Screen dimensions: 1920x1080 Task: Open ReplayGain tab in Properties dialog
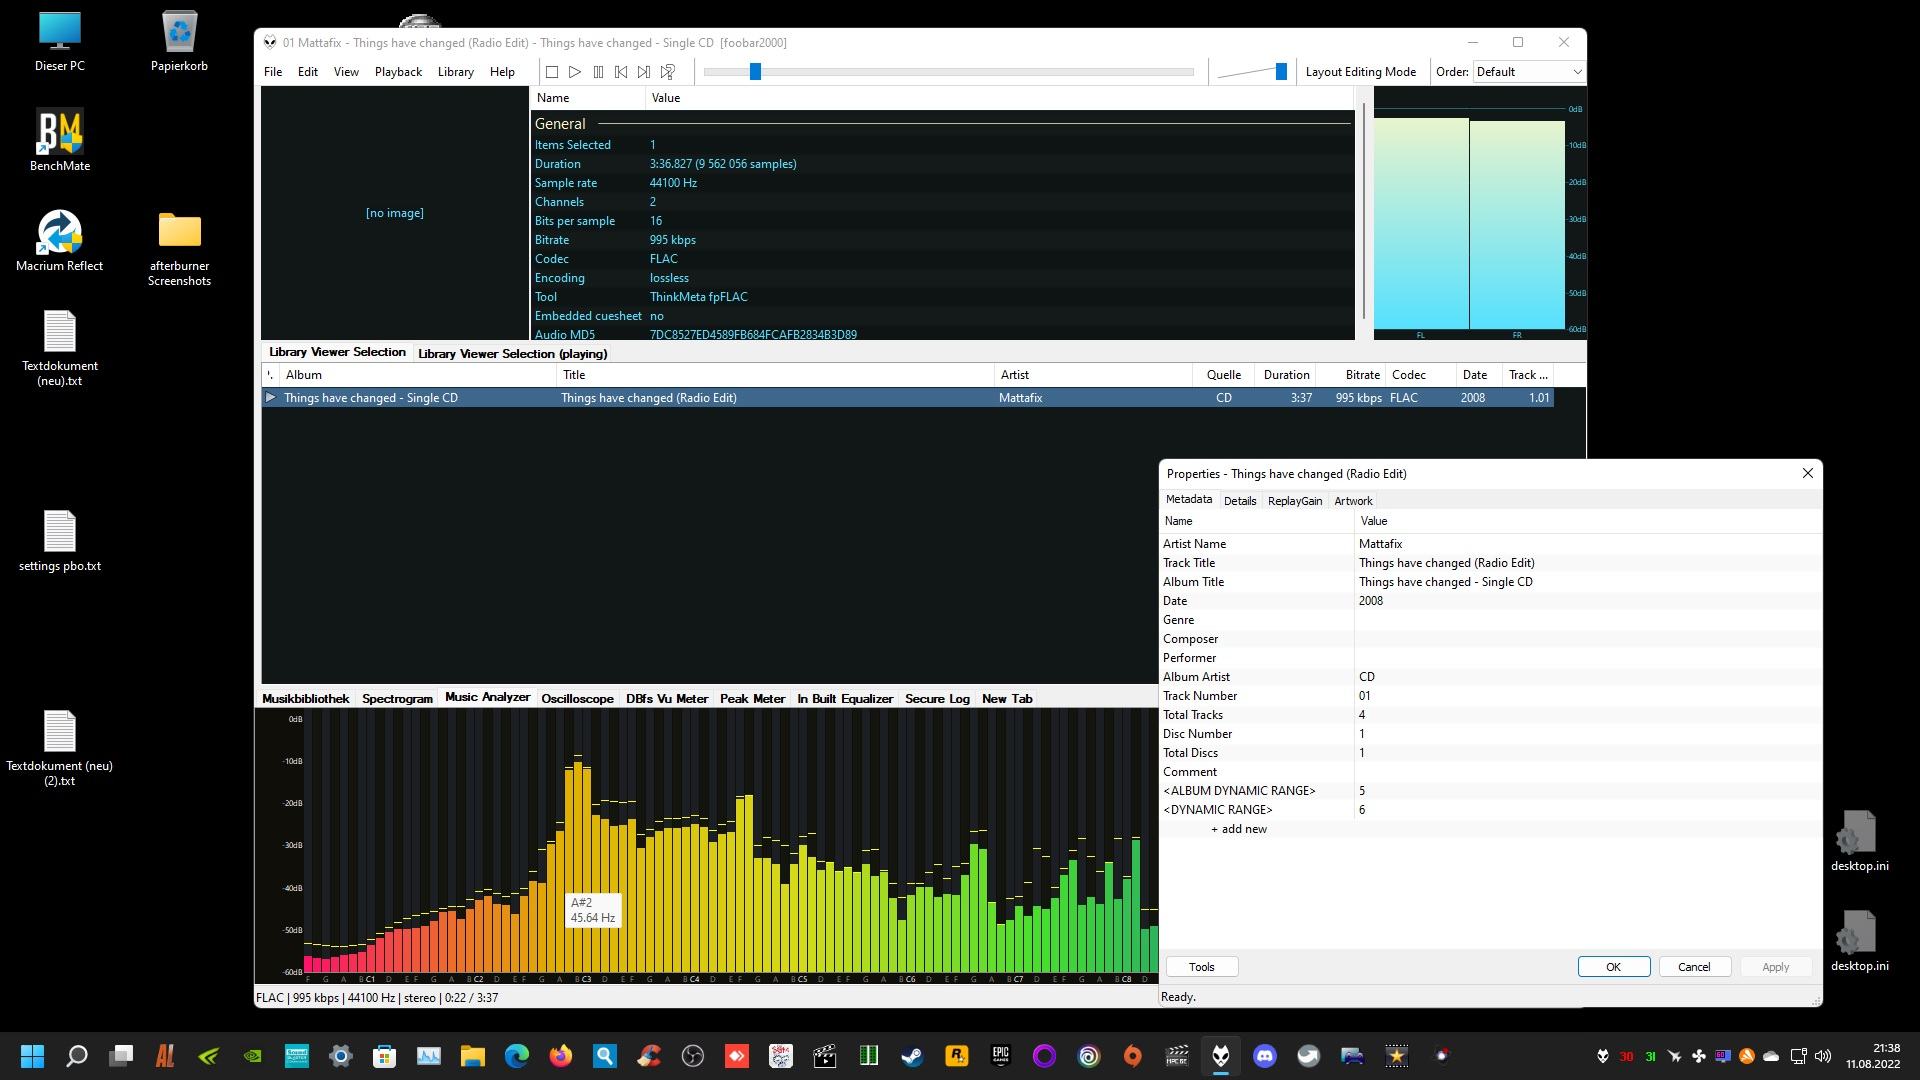1295,501
